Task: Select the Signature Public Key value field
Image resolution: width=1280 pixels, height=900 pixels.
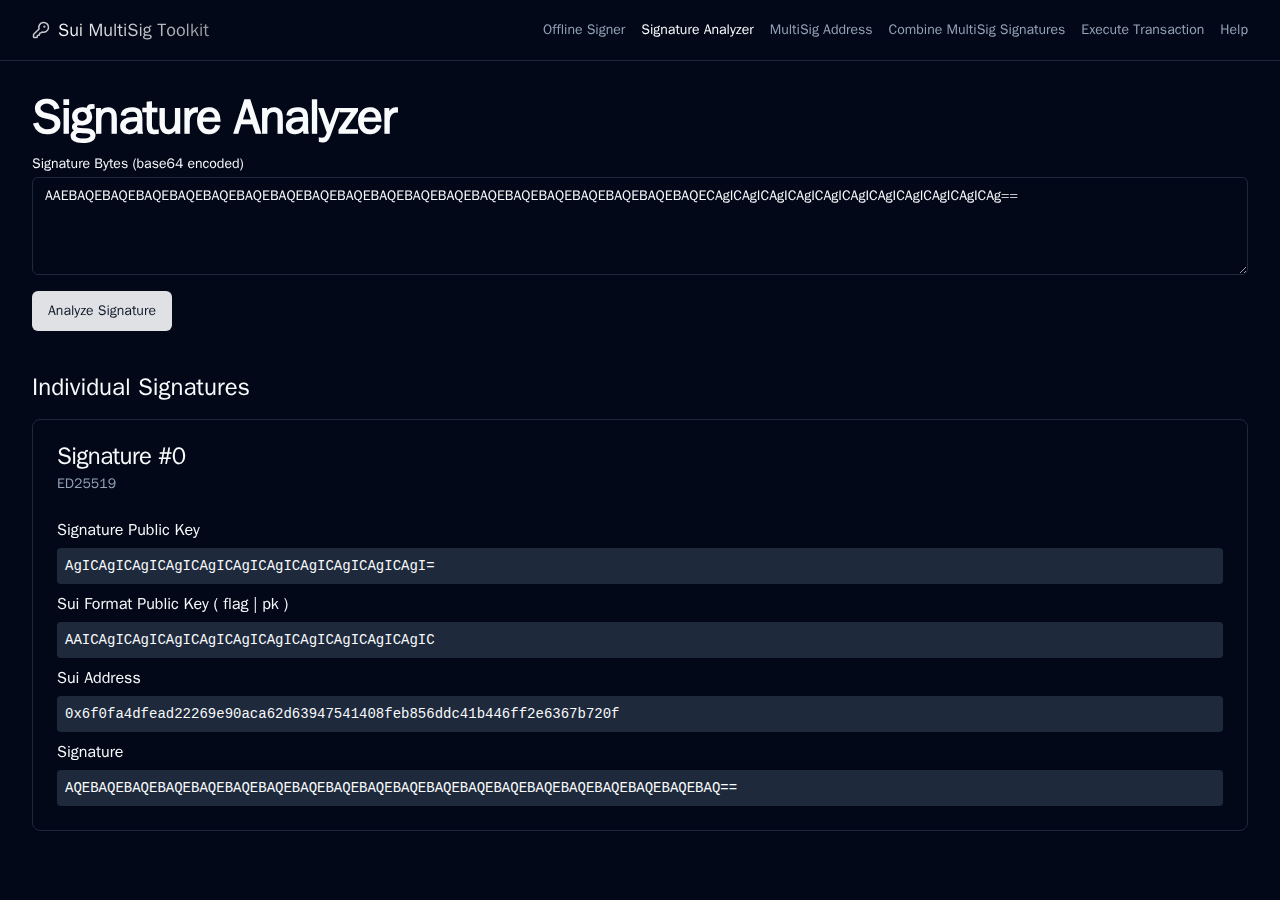Action: pyautogui.click(x=640, y=566)
